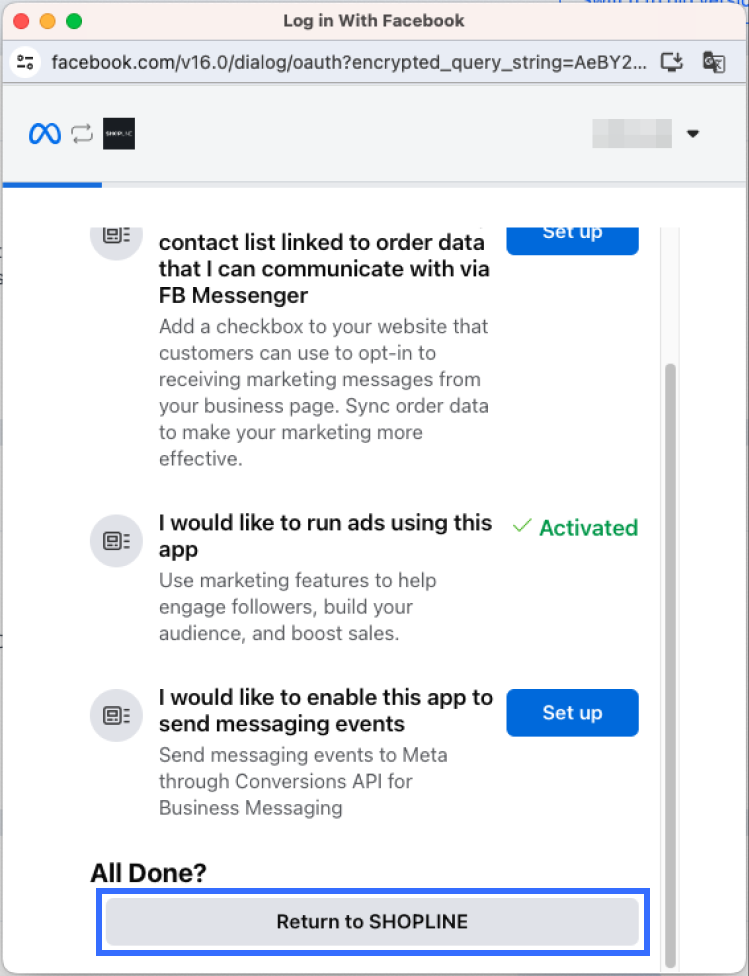Click the vertical scrollbar in the dialog

670,600
